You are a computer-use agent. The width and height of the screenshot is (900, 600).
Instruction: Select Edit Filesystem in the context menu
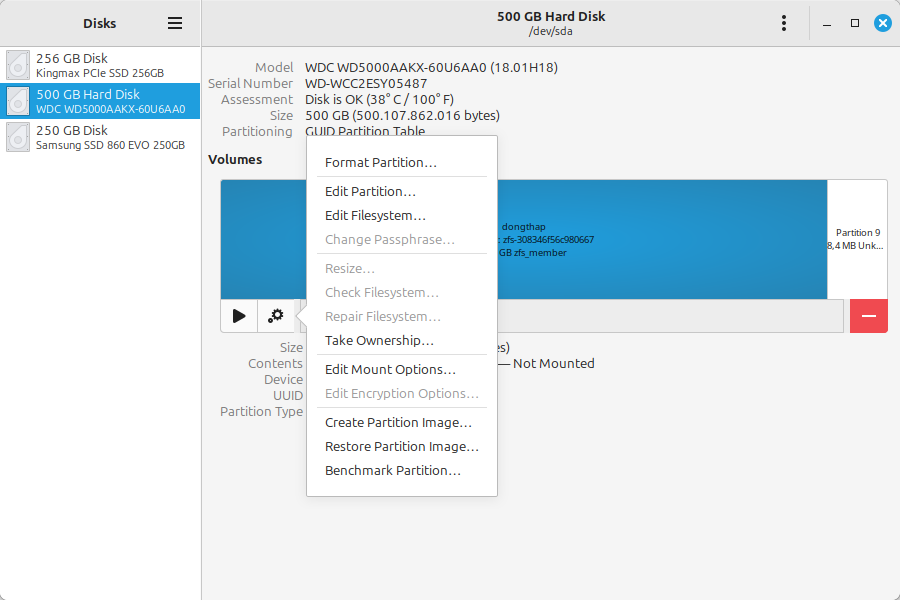click(x=375, y=215)
